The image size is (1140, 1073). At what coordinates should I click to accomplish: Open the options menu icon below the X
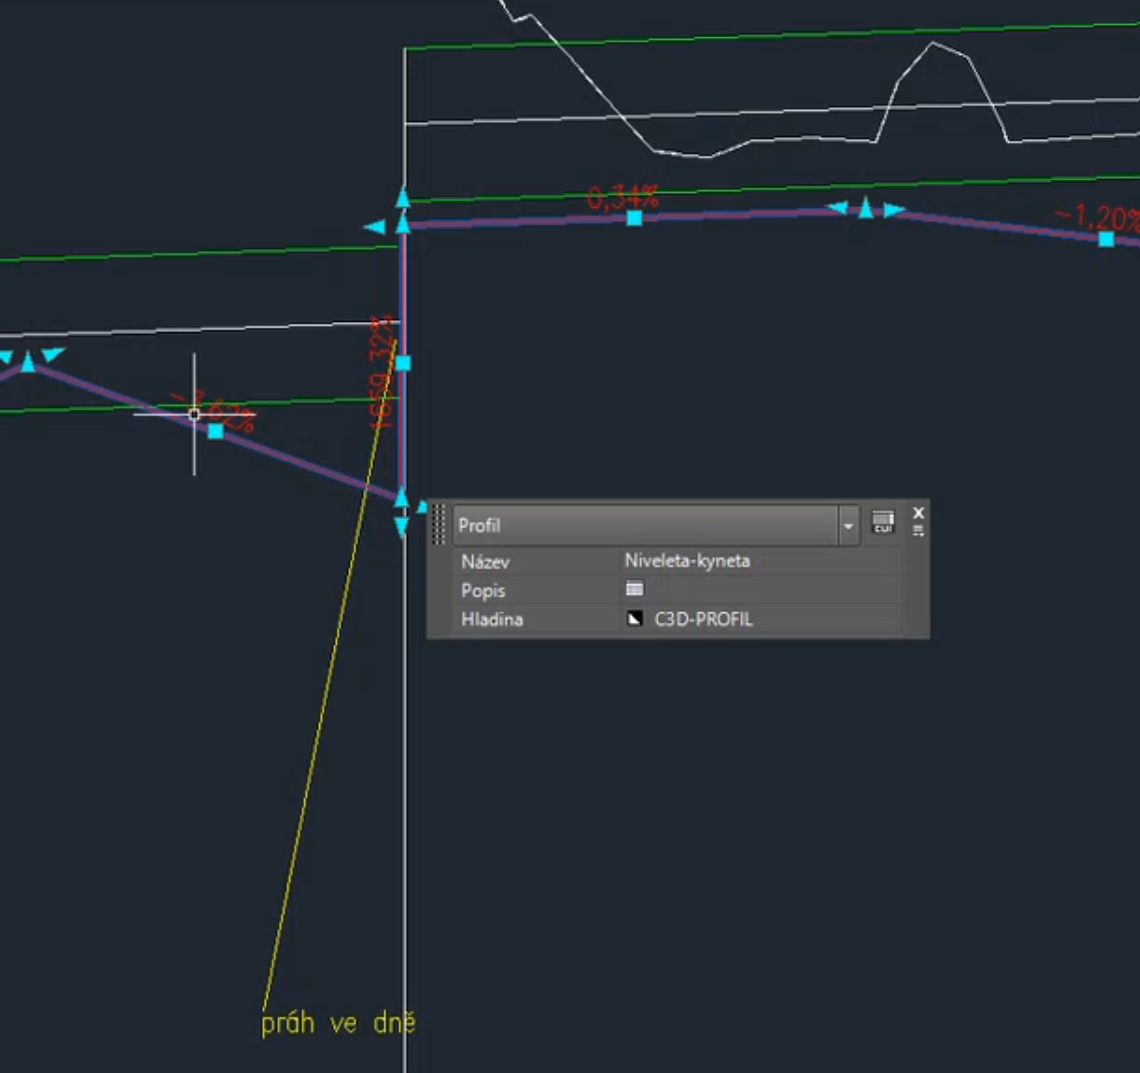pyautogui.click(x=918, y=531)
